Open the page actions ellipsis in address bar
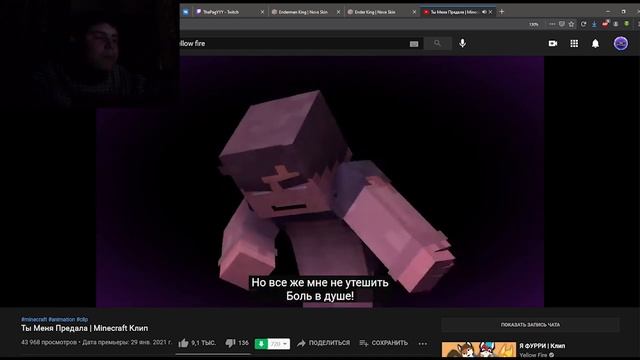This screenshot has width=640, height=360. tap(552, 24)
